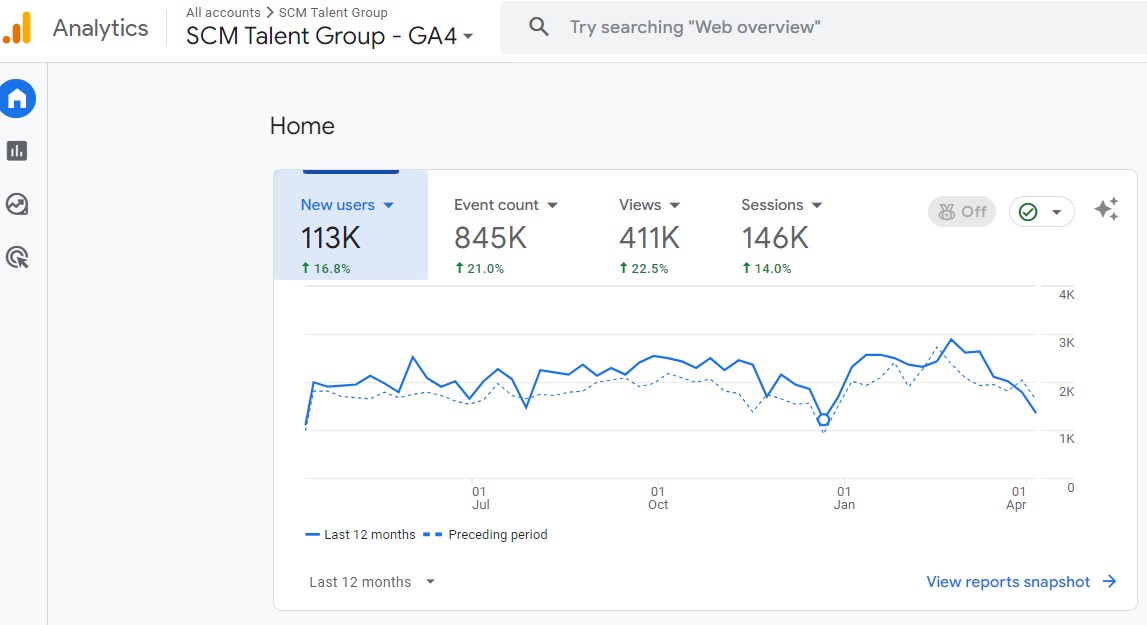Click the 4K y-axis label
The height and width of the screenshot is (625, 1147).
1067,295
